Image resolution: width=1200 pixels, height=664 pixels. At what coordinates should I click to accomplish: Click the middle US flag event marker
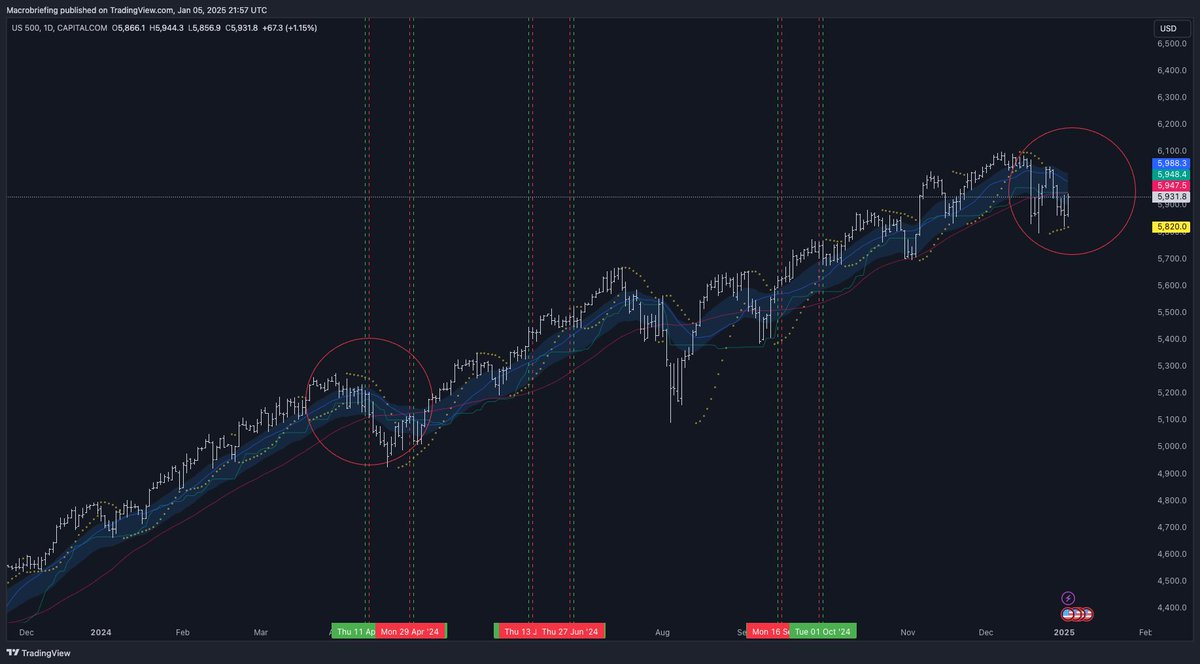tap(1076, 614)
